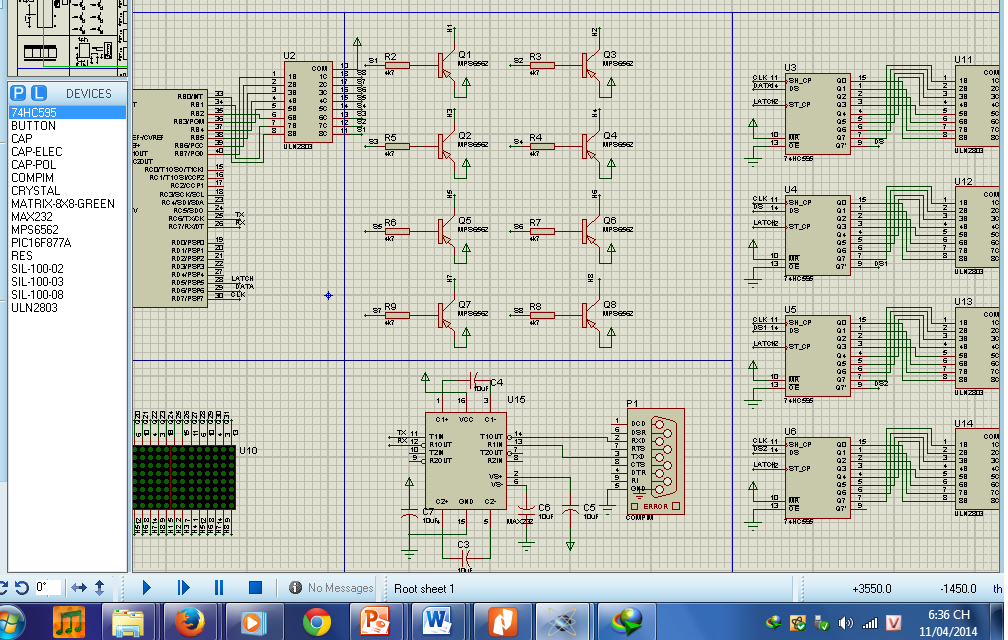Click the overview window schematic thumbnail
The image size is (1008, 640).
[67, 36]
